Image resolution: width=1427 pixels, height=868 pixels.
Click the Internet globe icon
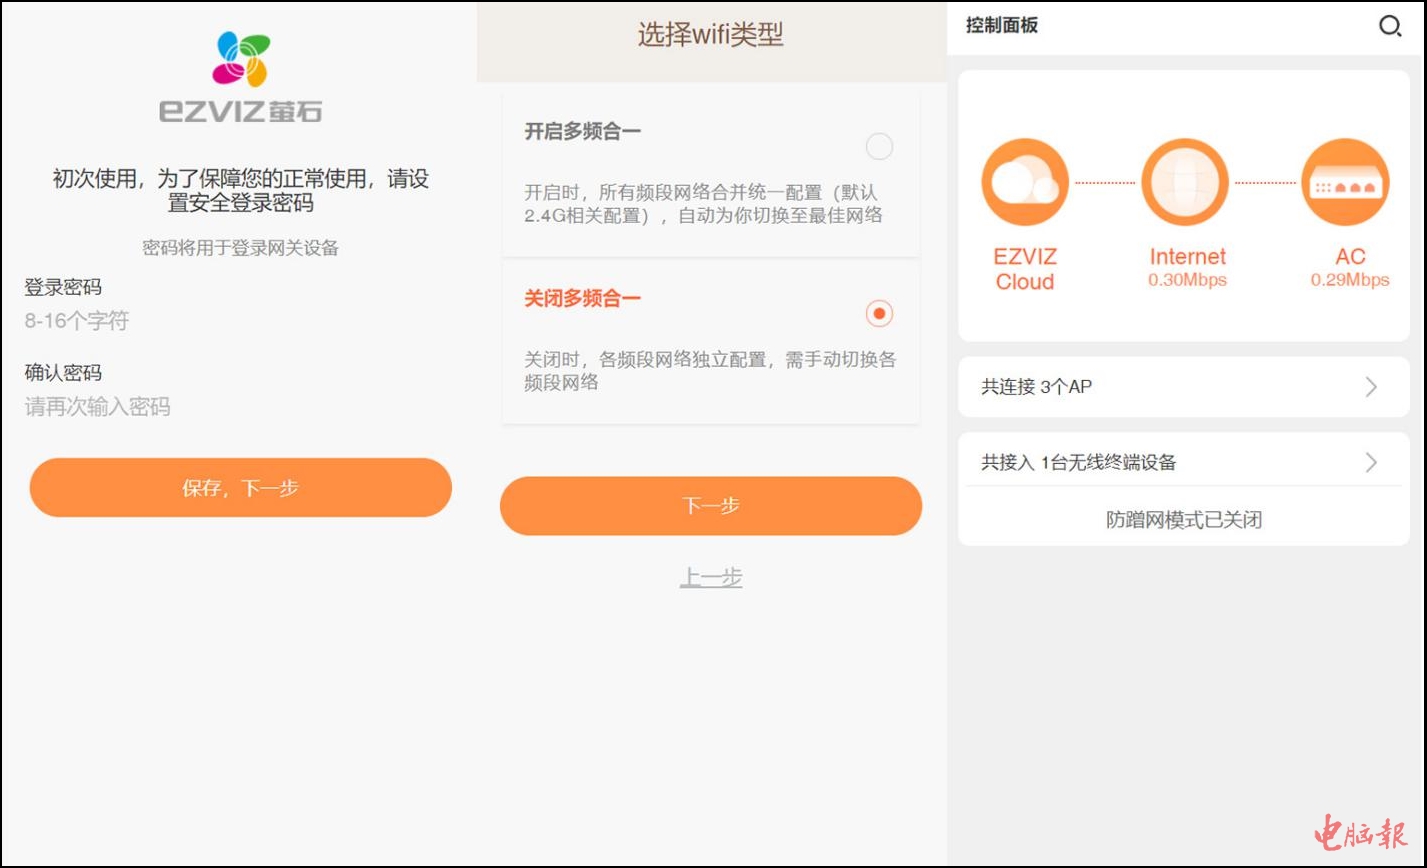[1185, 182]
